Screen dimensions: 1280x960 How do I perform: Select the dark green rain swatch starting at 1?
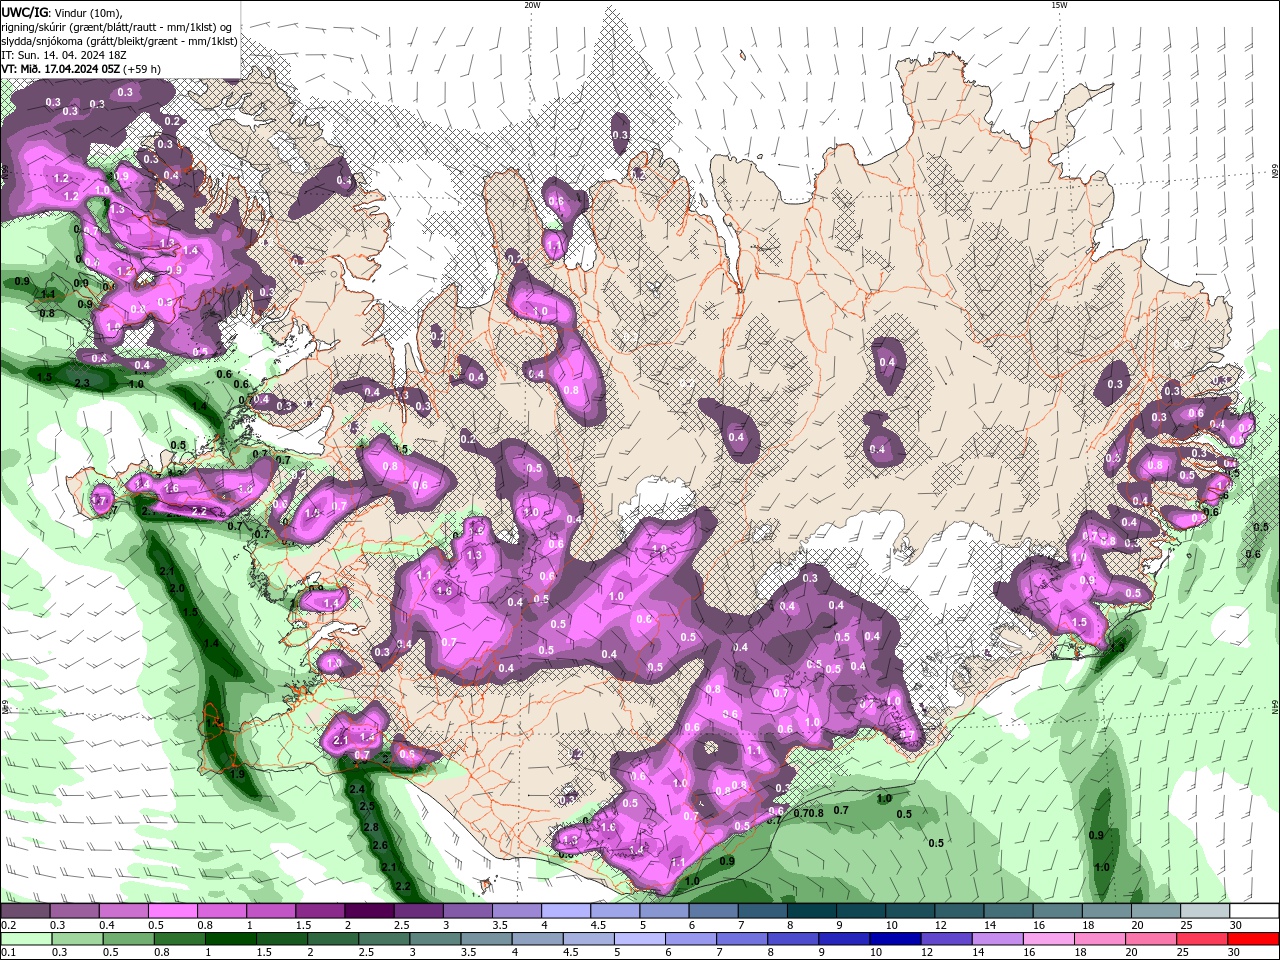[230, 939]
